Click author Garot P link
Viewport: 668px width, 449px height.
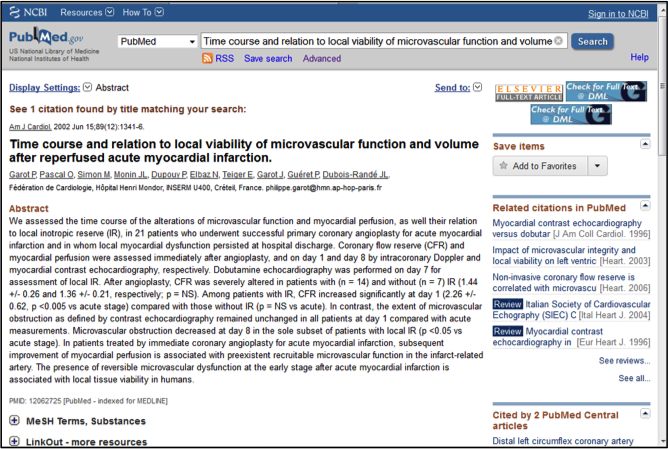pos(23,174)
